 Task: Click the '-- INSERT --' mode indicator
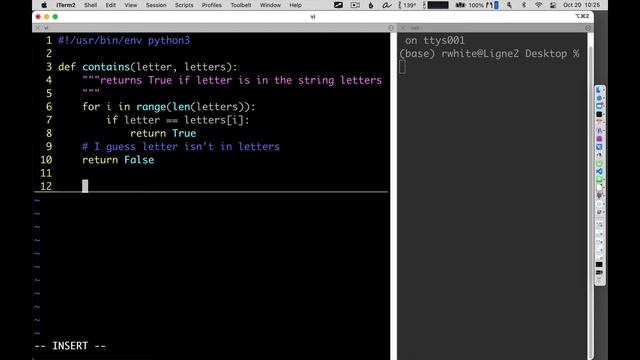point(70,346)
